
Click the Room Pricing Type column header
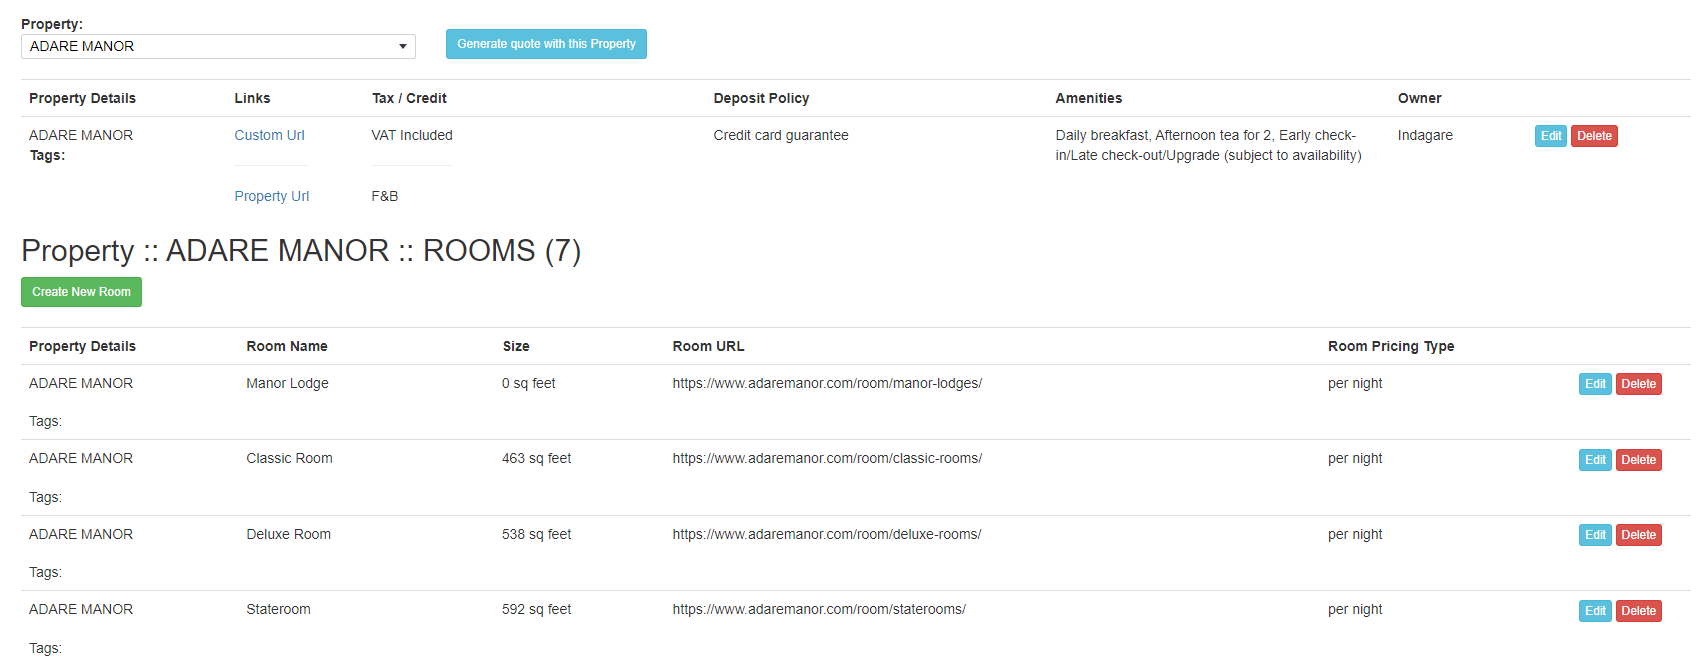[1391, 346]
